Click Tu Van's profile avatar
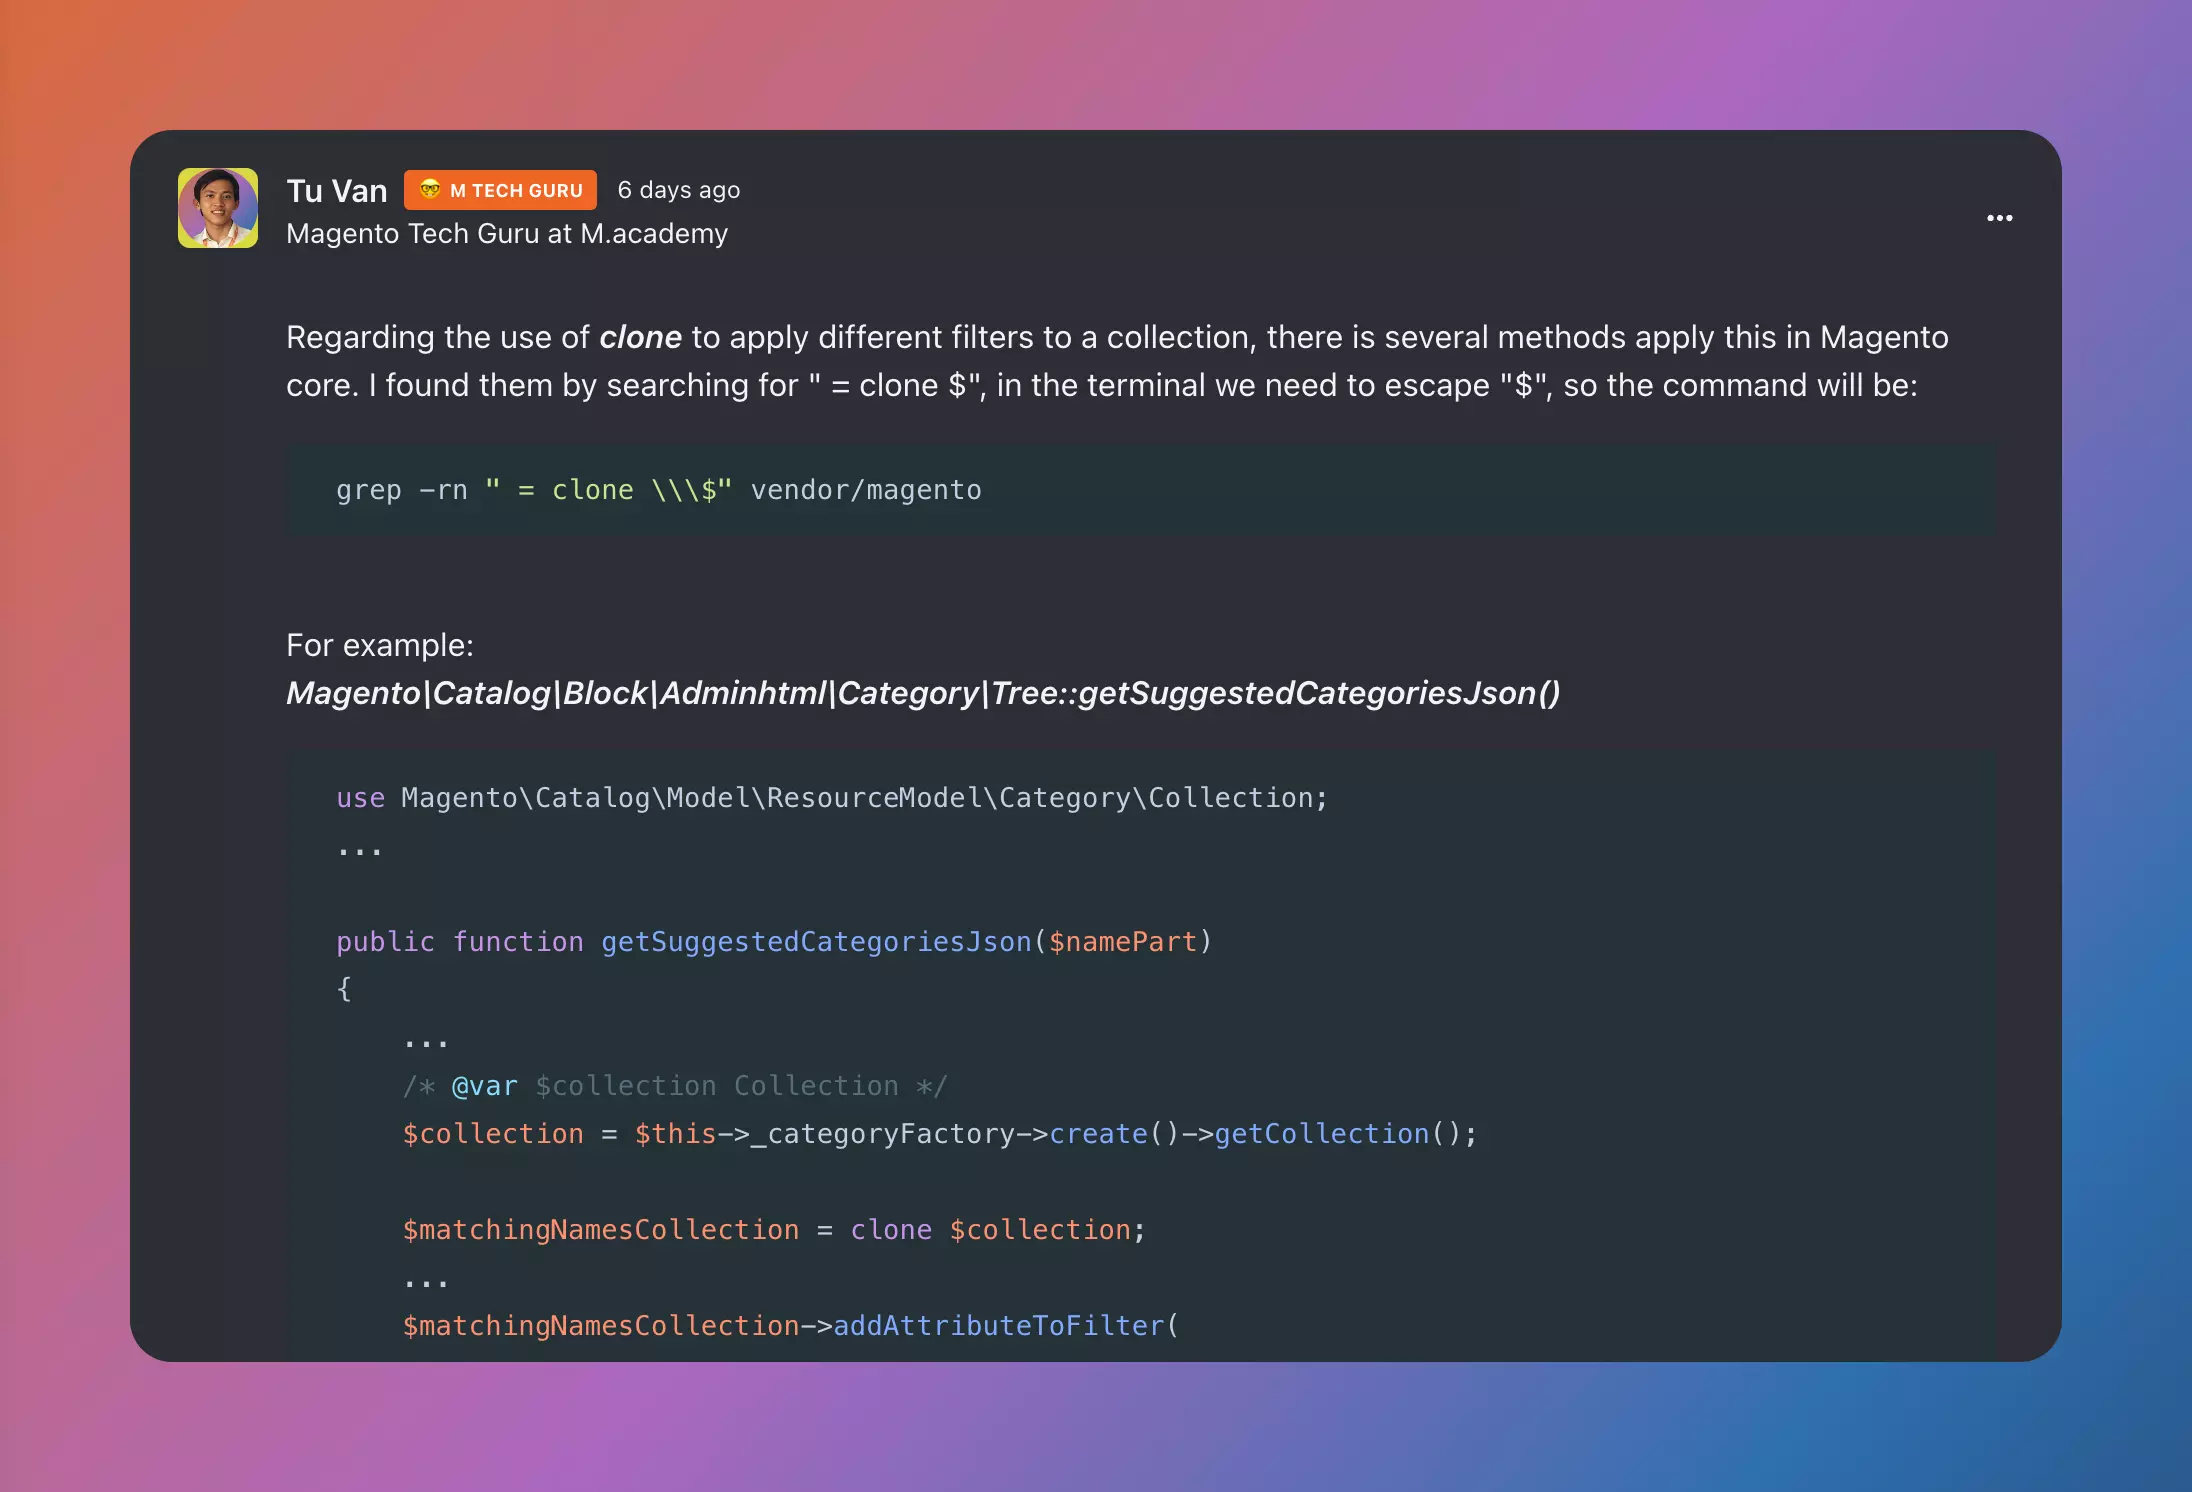Screen dimensions: 2192x1492 (x=218, y=208)
